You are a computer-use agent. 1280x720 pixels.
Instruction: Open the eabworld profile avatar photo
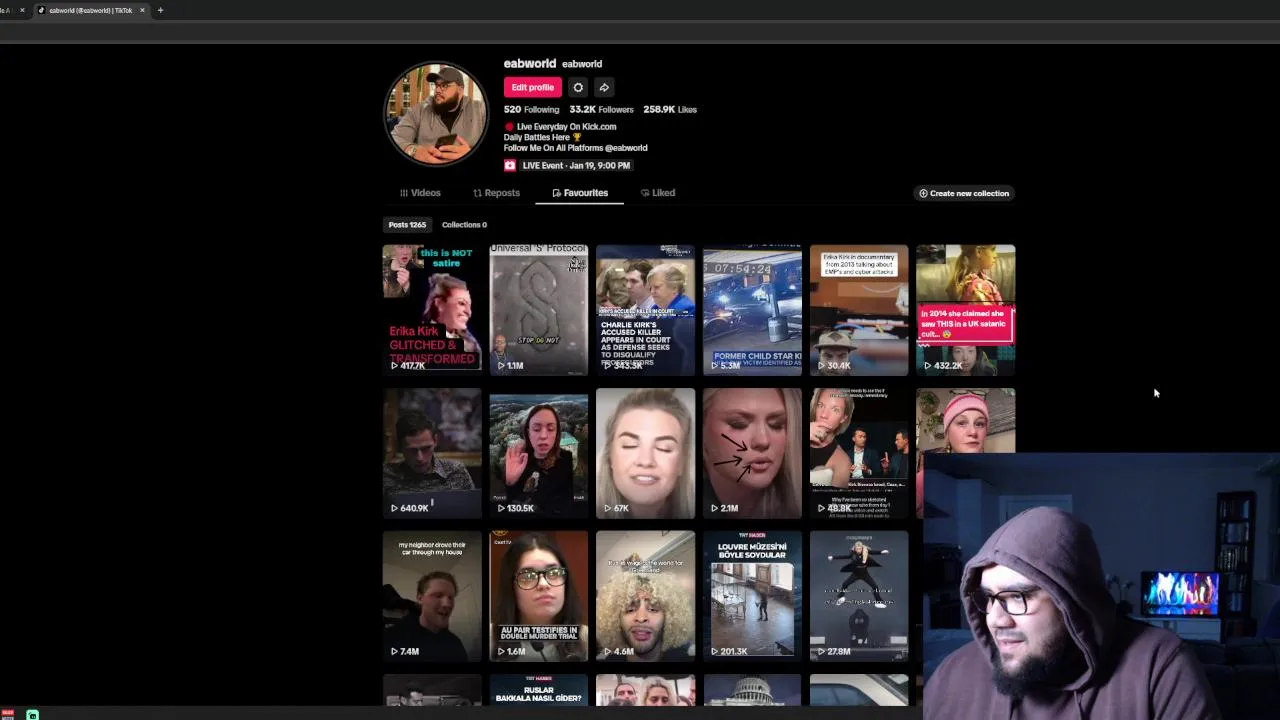(436, 114)
